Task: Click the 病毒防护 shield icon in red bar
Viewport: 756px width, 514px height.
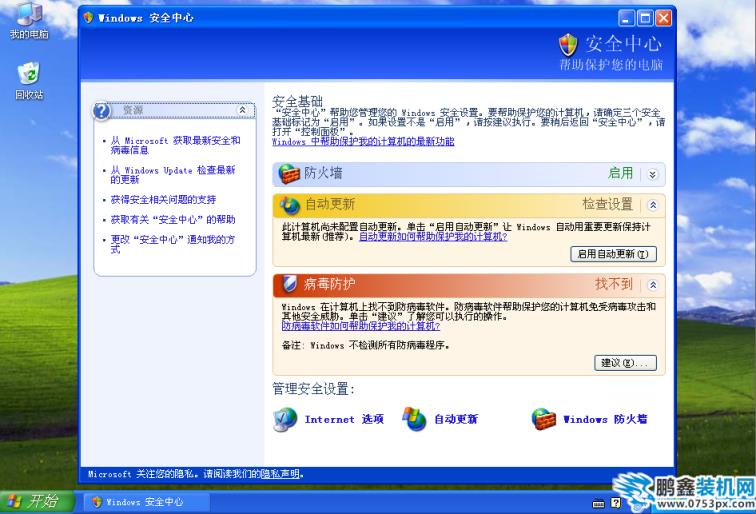Action: tap(289, 284)
